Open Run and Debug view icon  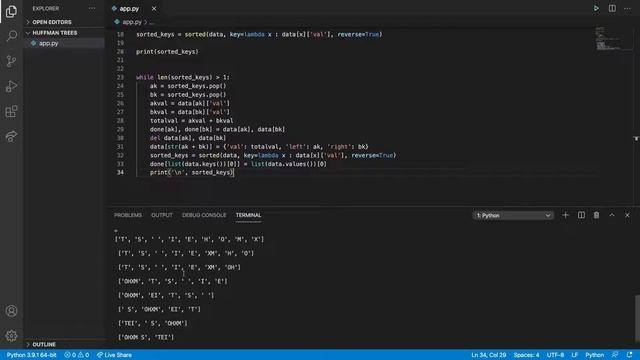[x=11, y=86]
